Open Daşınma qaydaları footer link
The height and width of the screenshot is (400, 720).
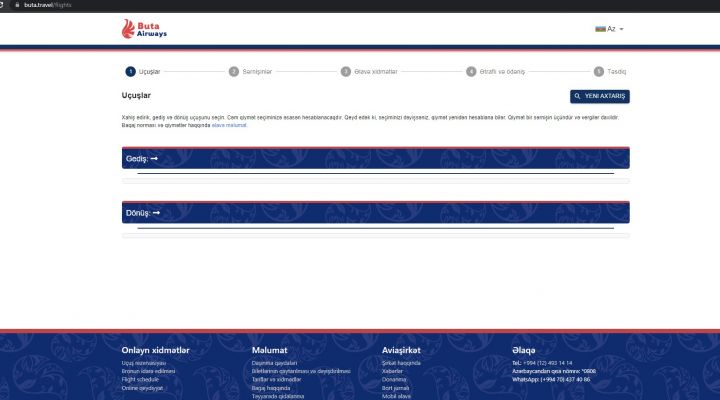pos(276,363)
